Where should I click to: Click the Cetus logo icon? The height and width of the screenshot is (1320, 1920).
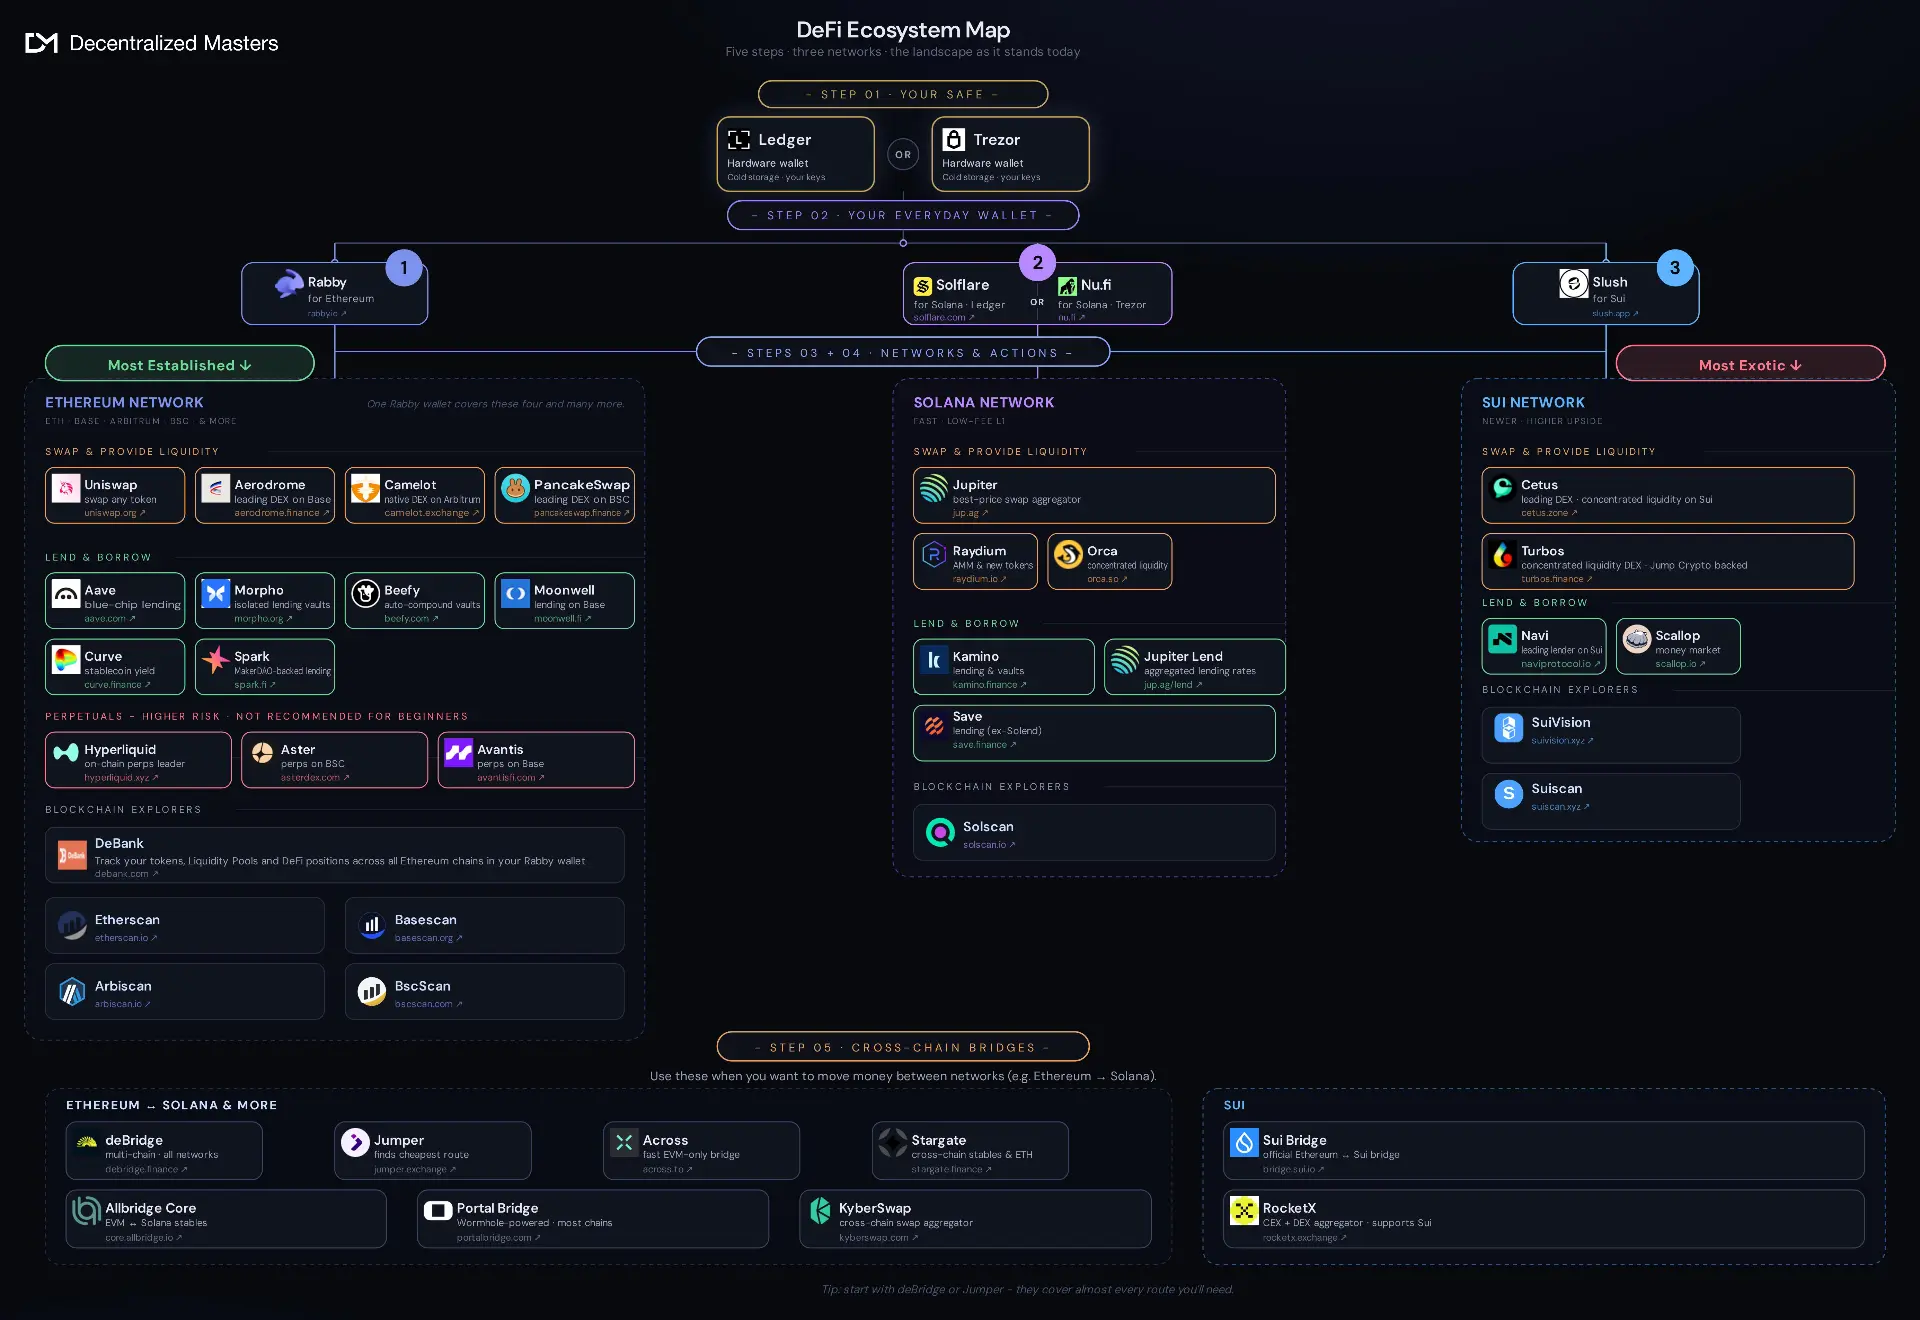1502,488
